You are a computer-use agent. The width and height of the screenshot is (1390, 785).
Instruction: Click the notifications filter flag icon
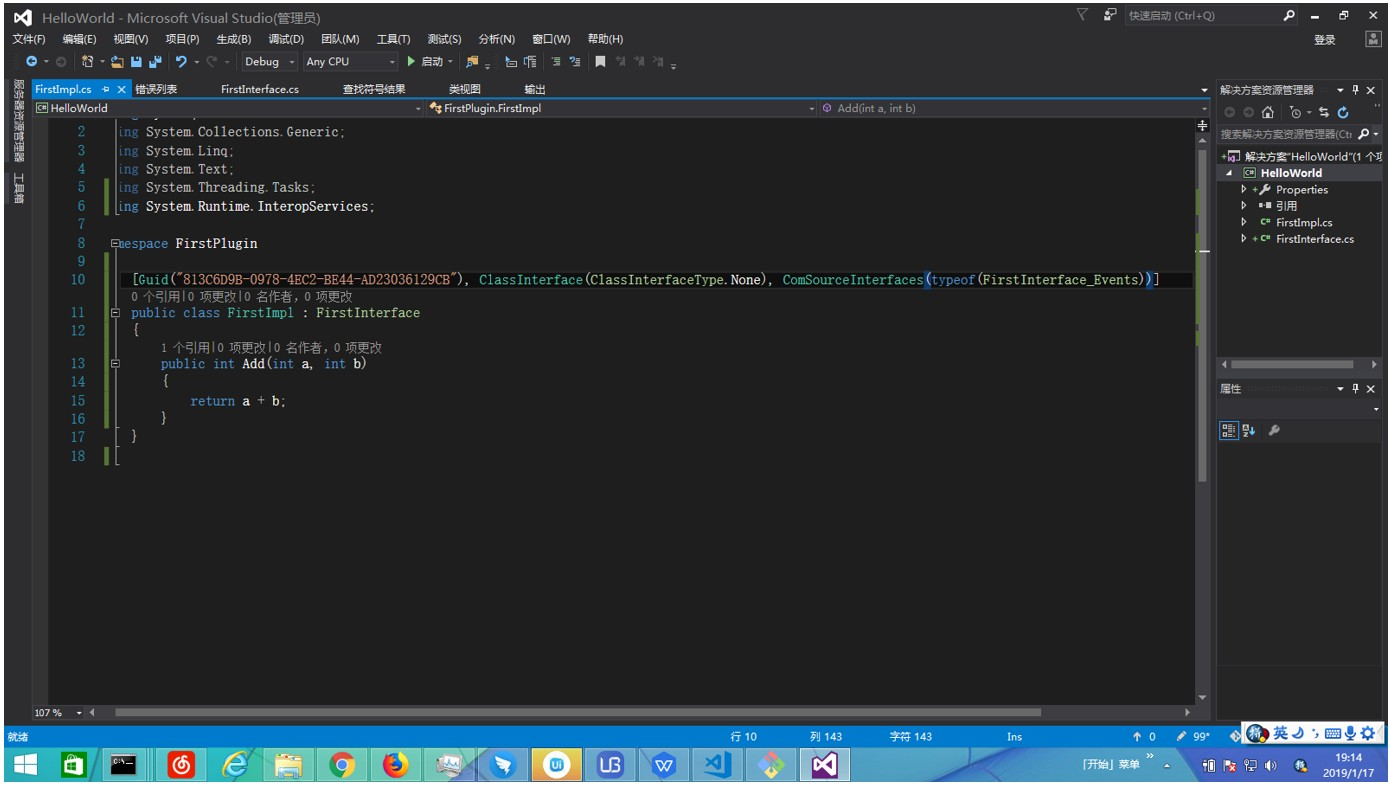click(1082, 15)
